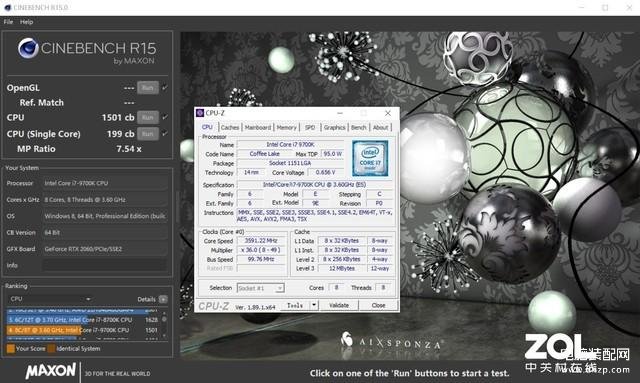Open the Help menu in Cinebench
This screenshot has height=383, width=640.
click(27, 22)
